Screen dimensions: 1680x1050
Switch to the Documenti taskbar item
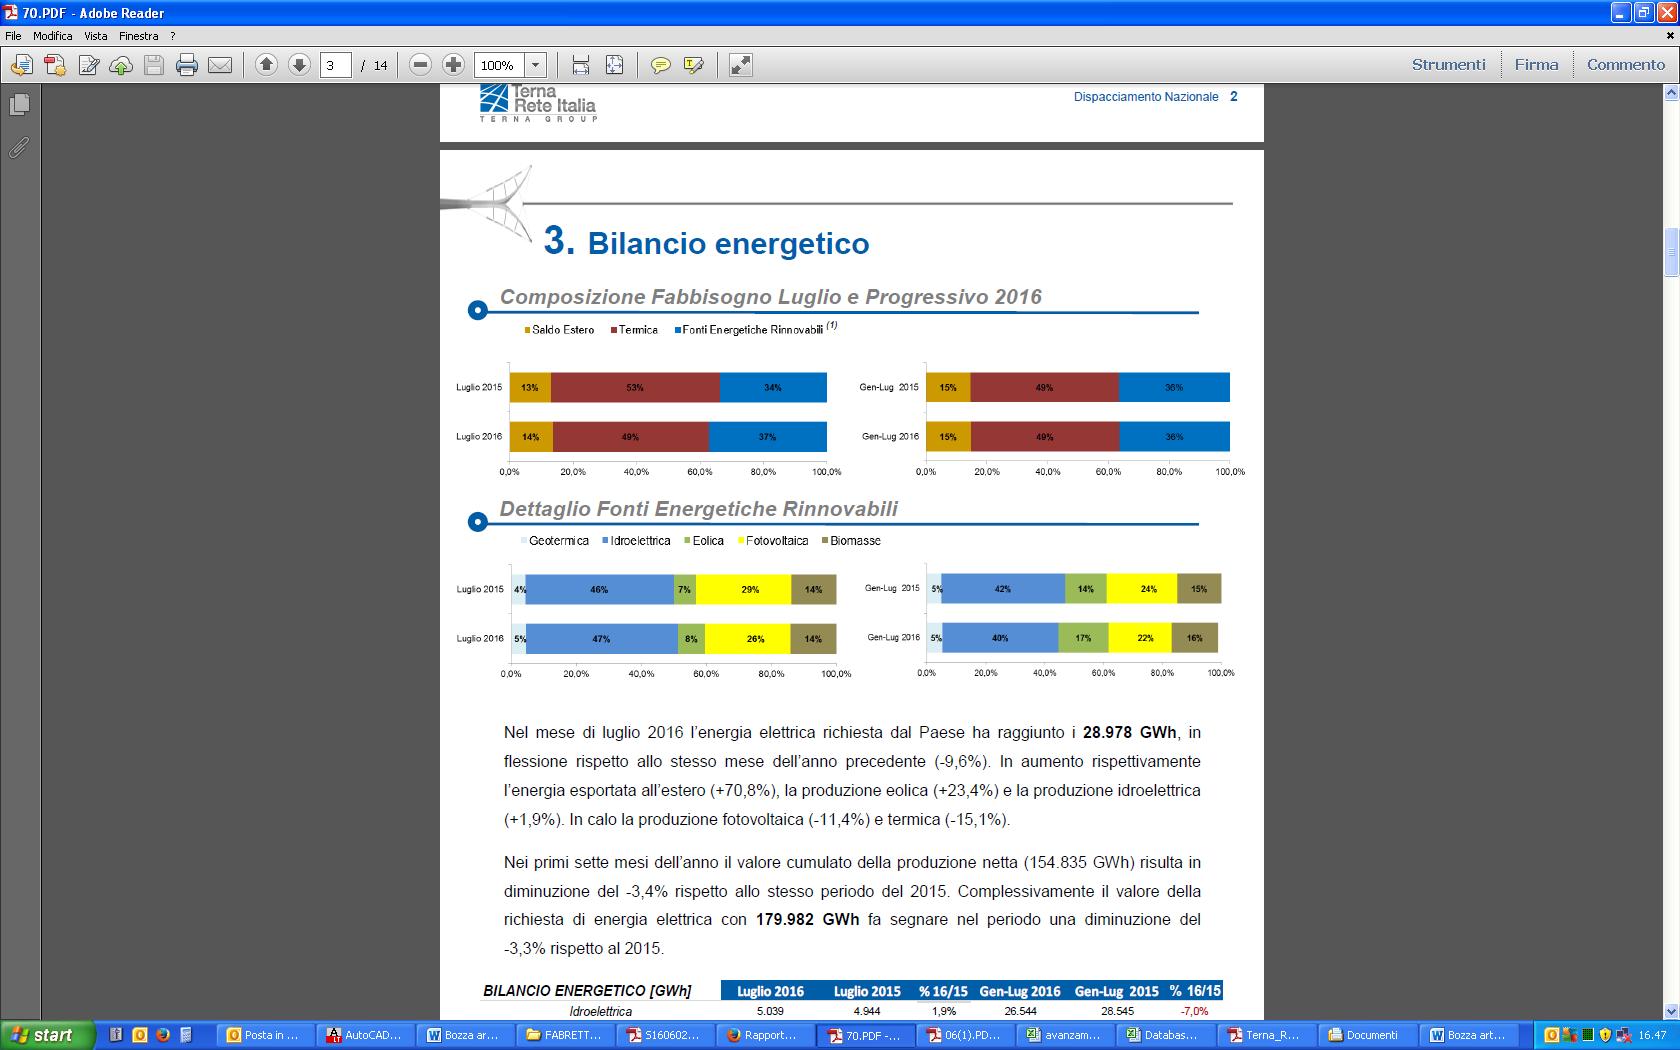coord(1364,1035)
